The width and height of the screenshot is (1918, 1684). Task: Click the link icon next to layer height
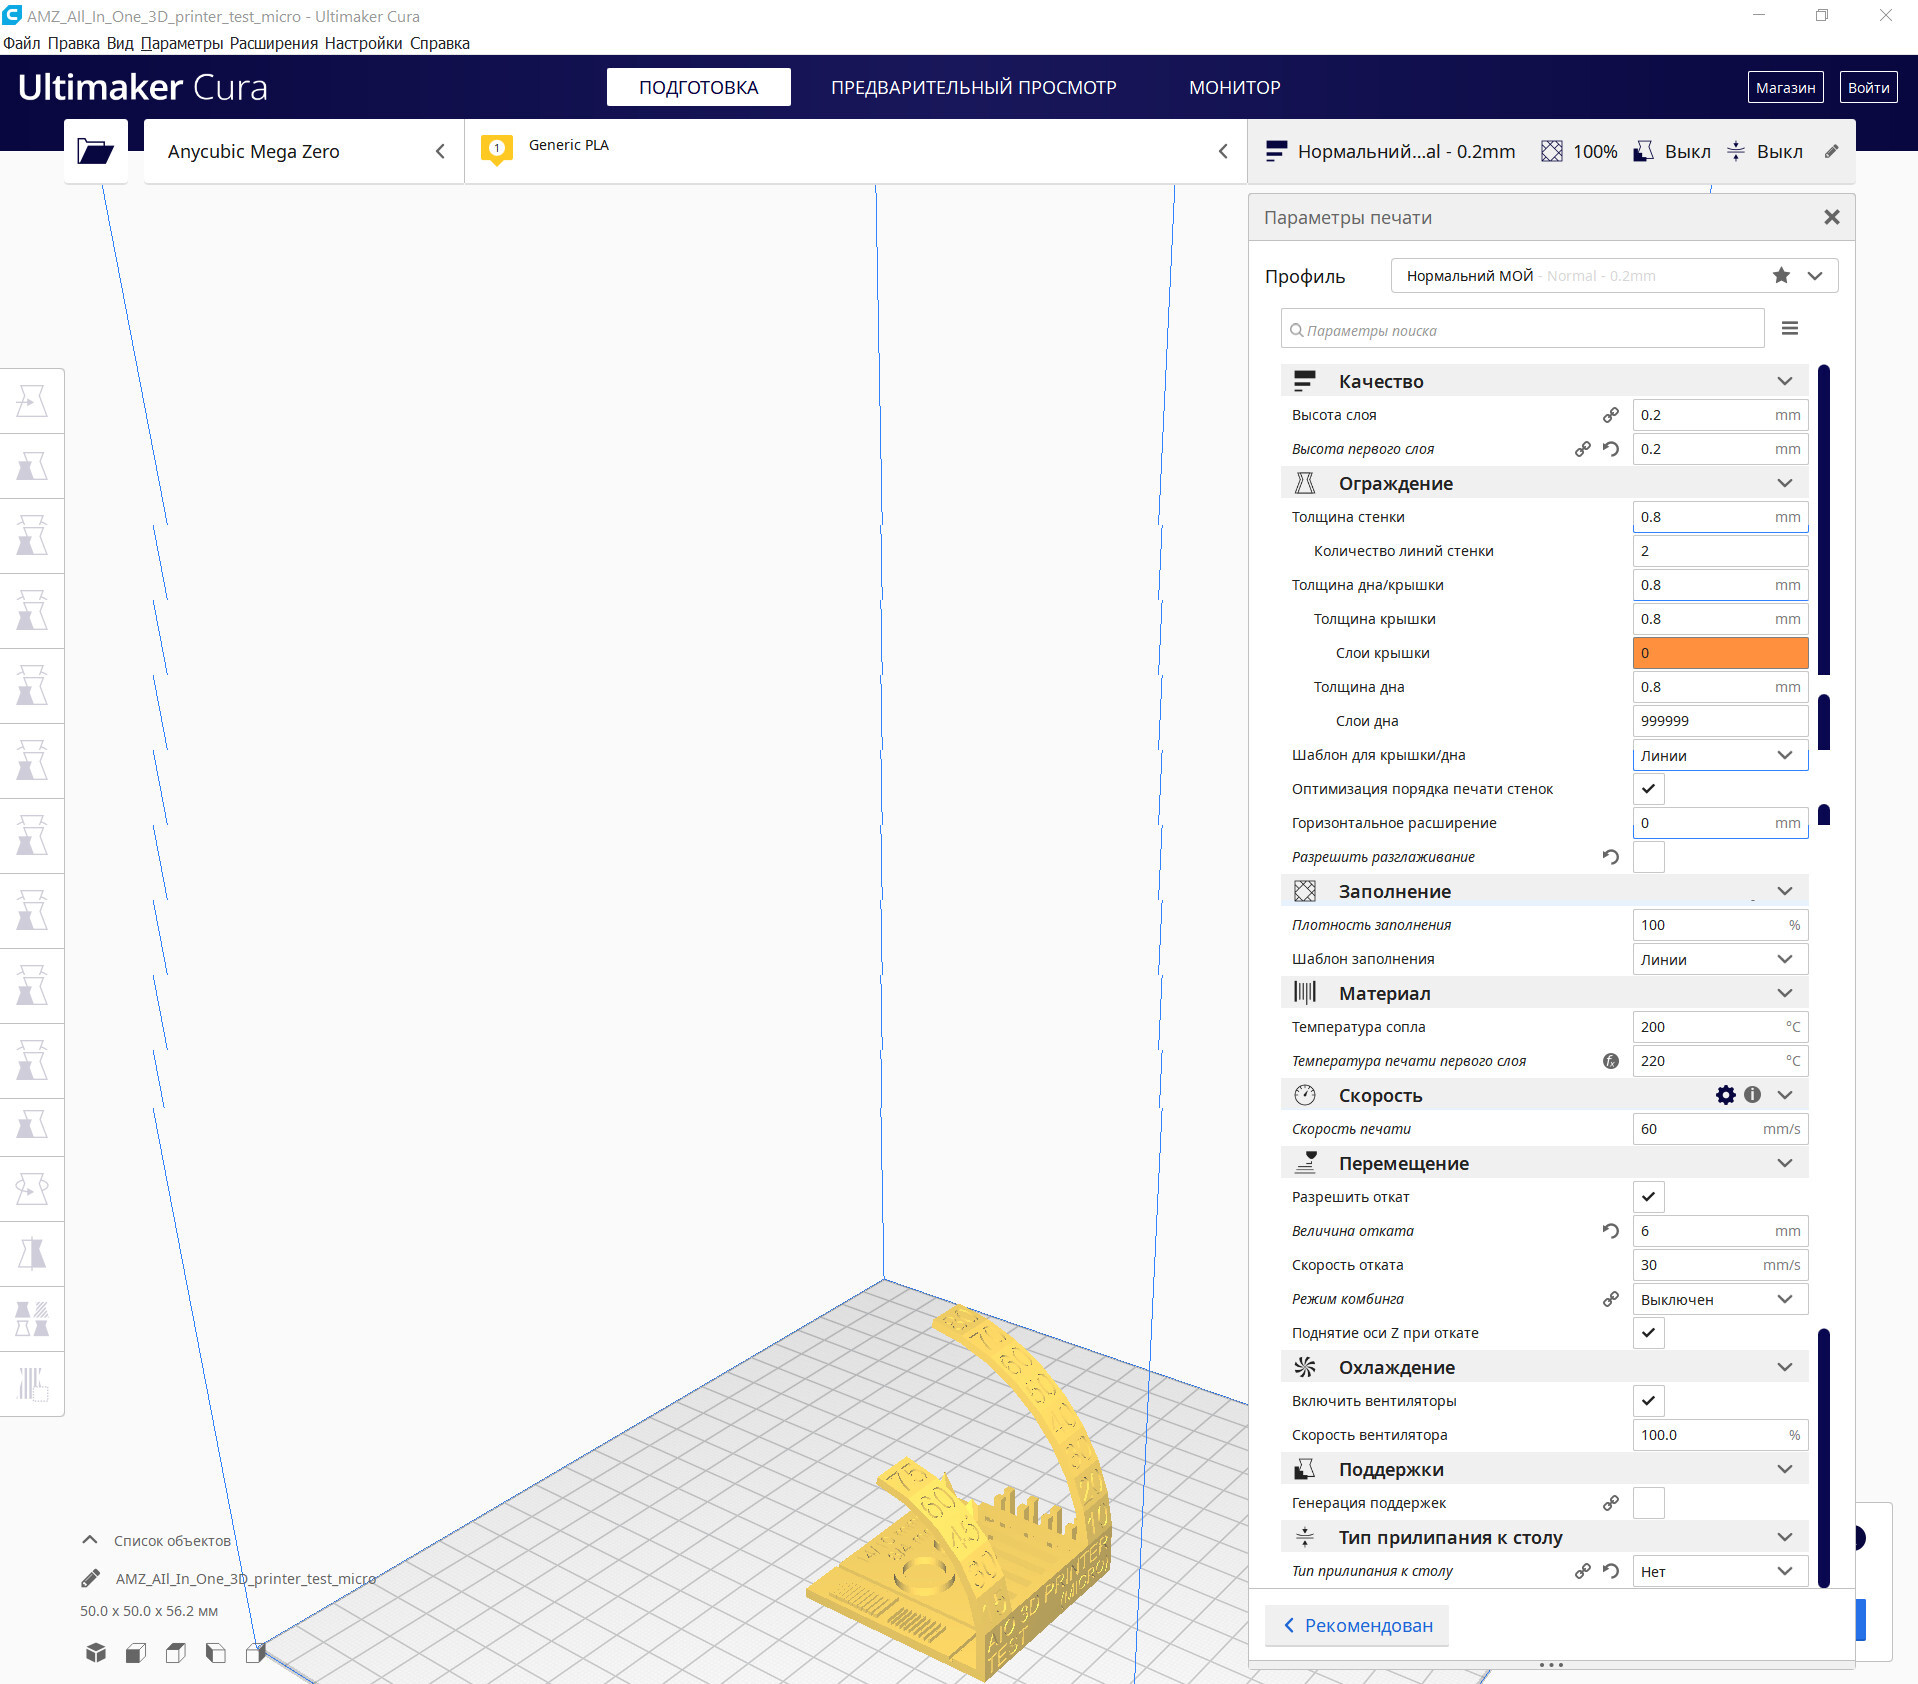(1610, 415)
